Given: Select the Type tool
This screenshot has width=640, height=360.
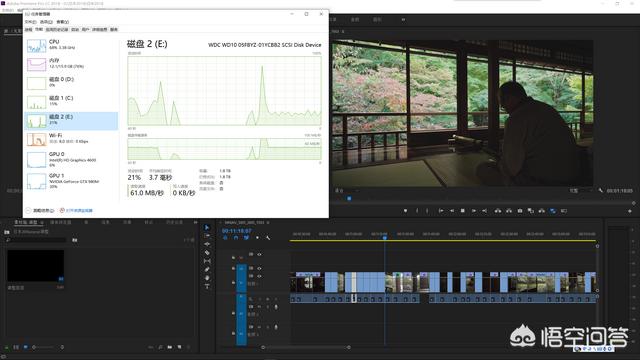Looking at the screenshot, I should (207, 286).
